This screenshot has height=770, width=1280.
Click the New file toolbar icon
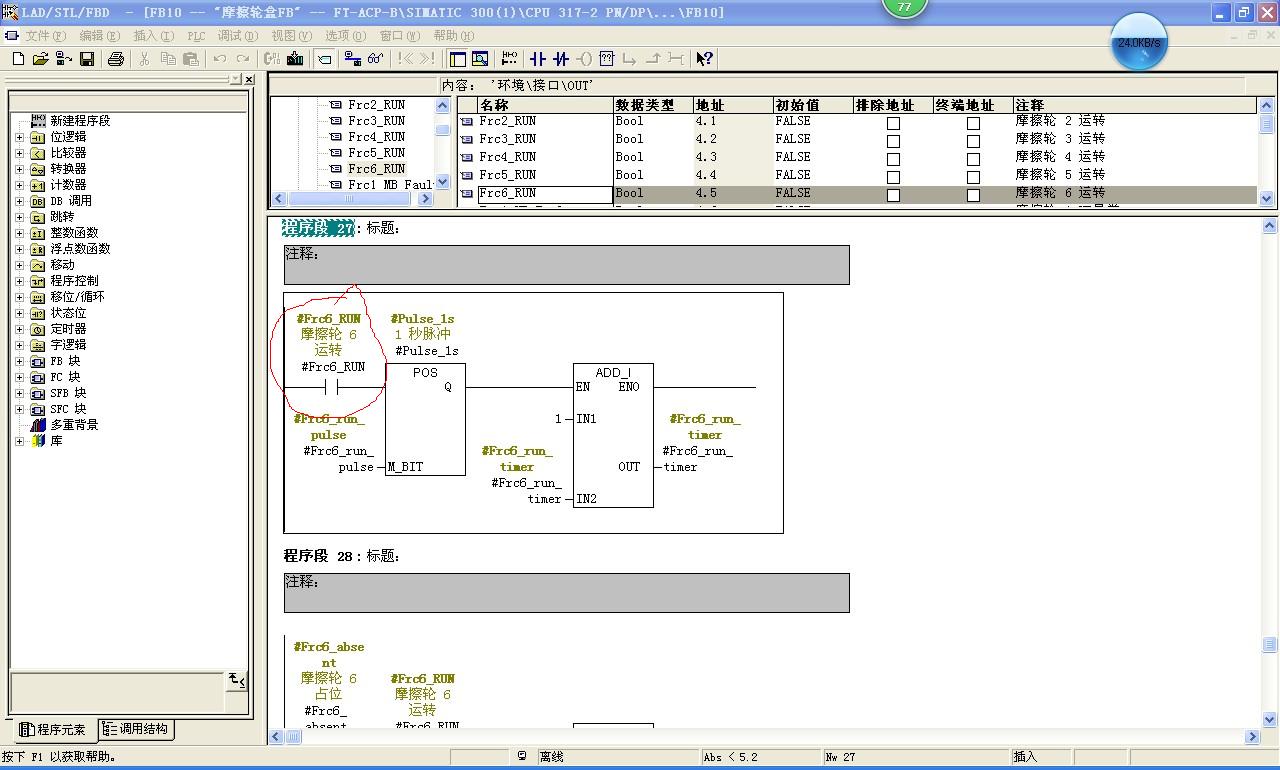(17, 59)
